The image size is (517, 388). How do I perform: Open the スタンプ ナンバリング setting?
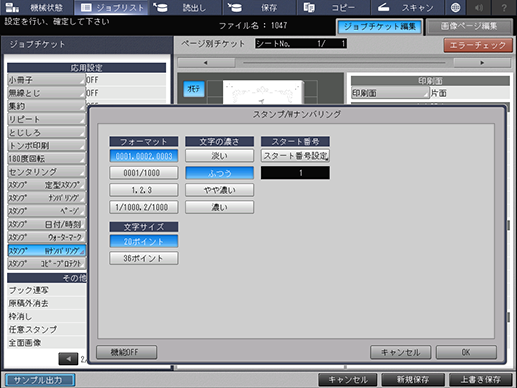tap(46, 198)
